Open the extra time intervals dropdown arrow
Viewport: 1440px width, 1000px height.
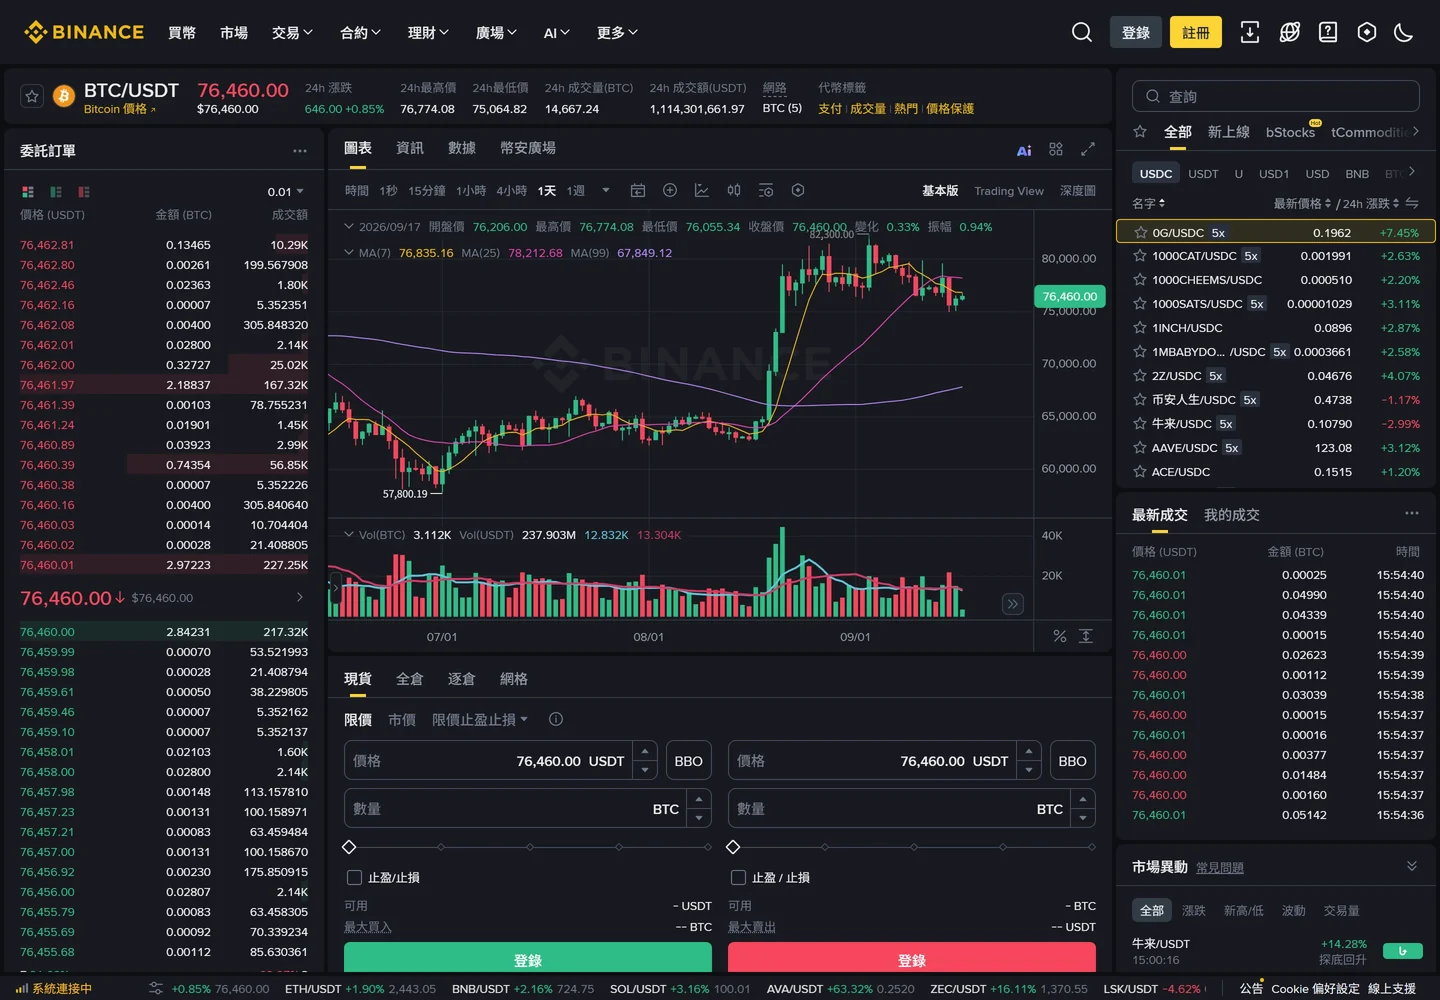(x=605, y=190)
